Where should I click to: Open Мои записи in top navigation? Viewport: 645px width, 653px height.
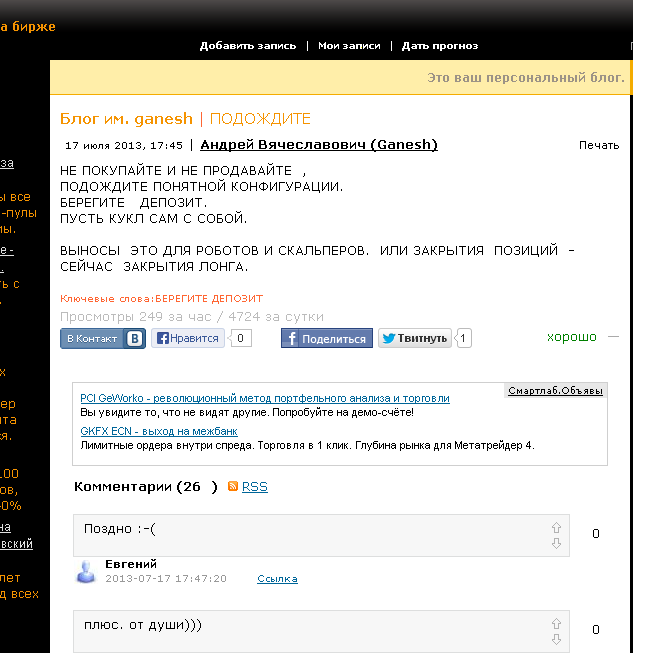pyautogui.click(x=349, y=46)
